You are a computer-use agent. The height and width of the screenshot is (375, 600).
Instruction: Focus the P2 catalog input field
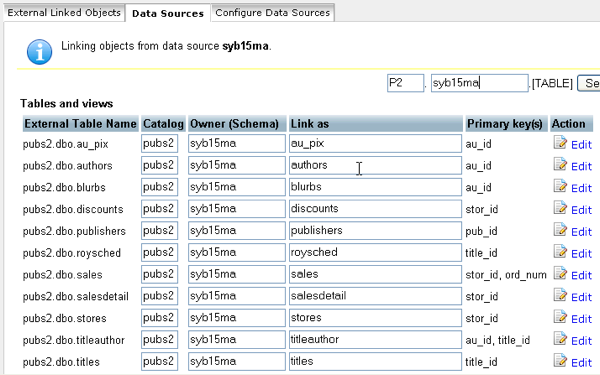[405, 83]
